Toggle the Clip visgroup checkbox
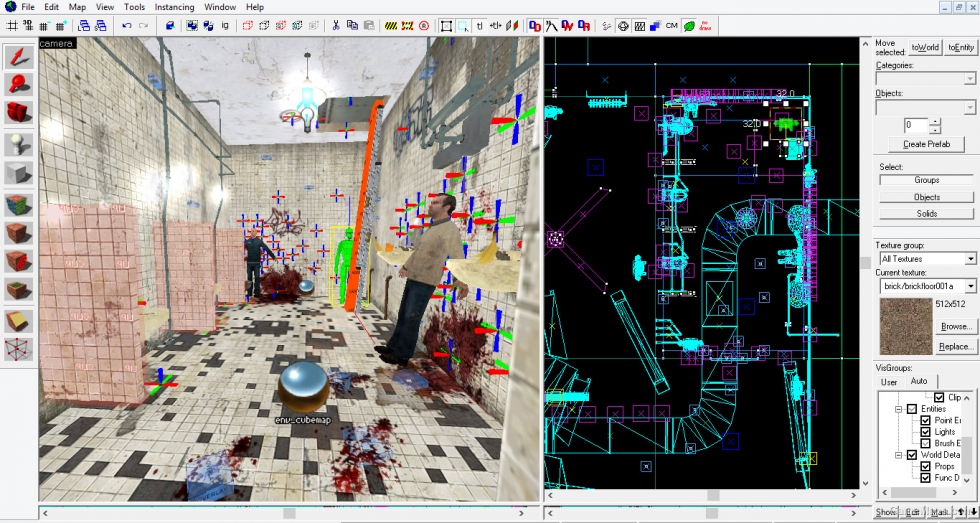This screenshot has width=980, height=523. pyautogui.click(x=939, y=397)
